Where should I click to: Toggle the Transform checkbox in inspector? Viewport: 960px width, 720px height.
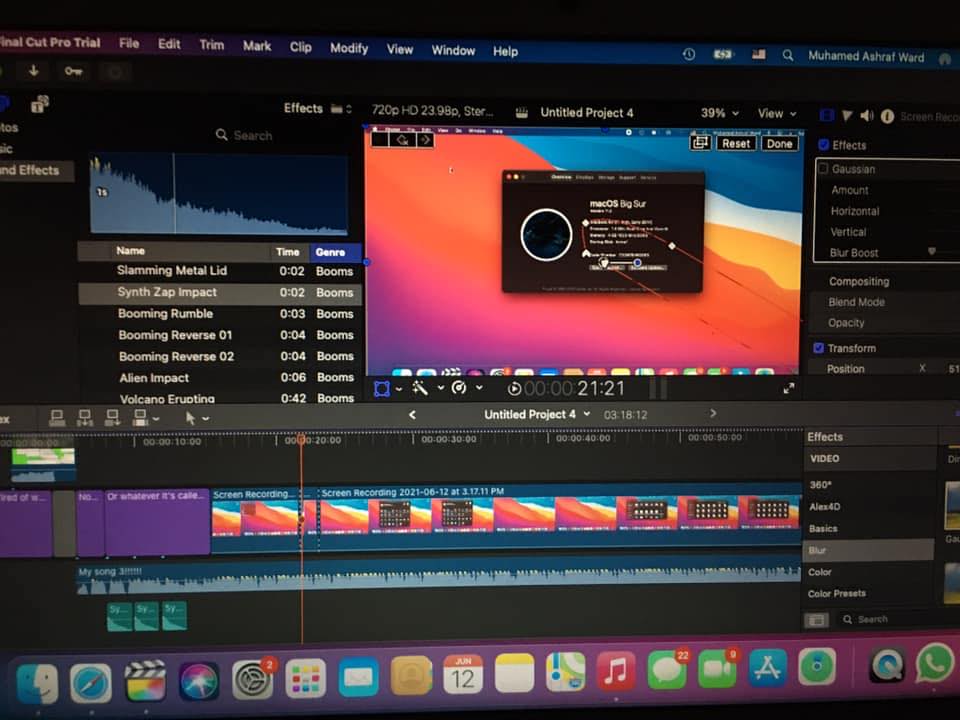(819, 348)
